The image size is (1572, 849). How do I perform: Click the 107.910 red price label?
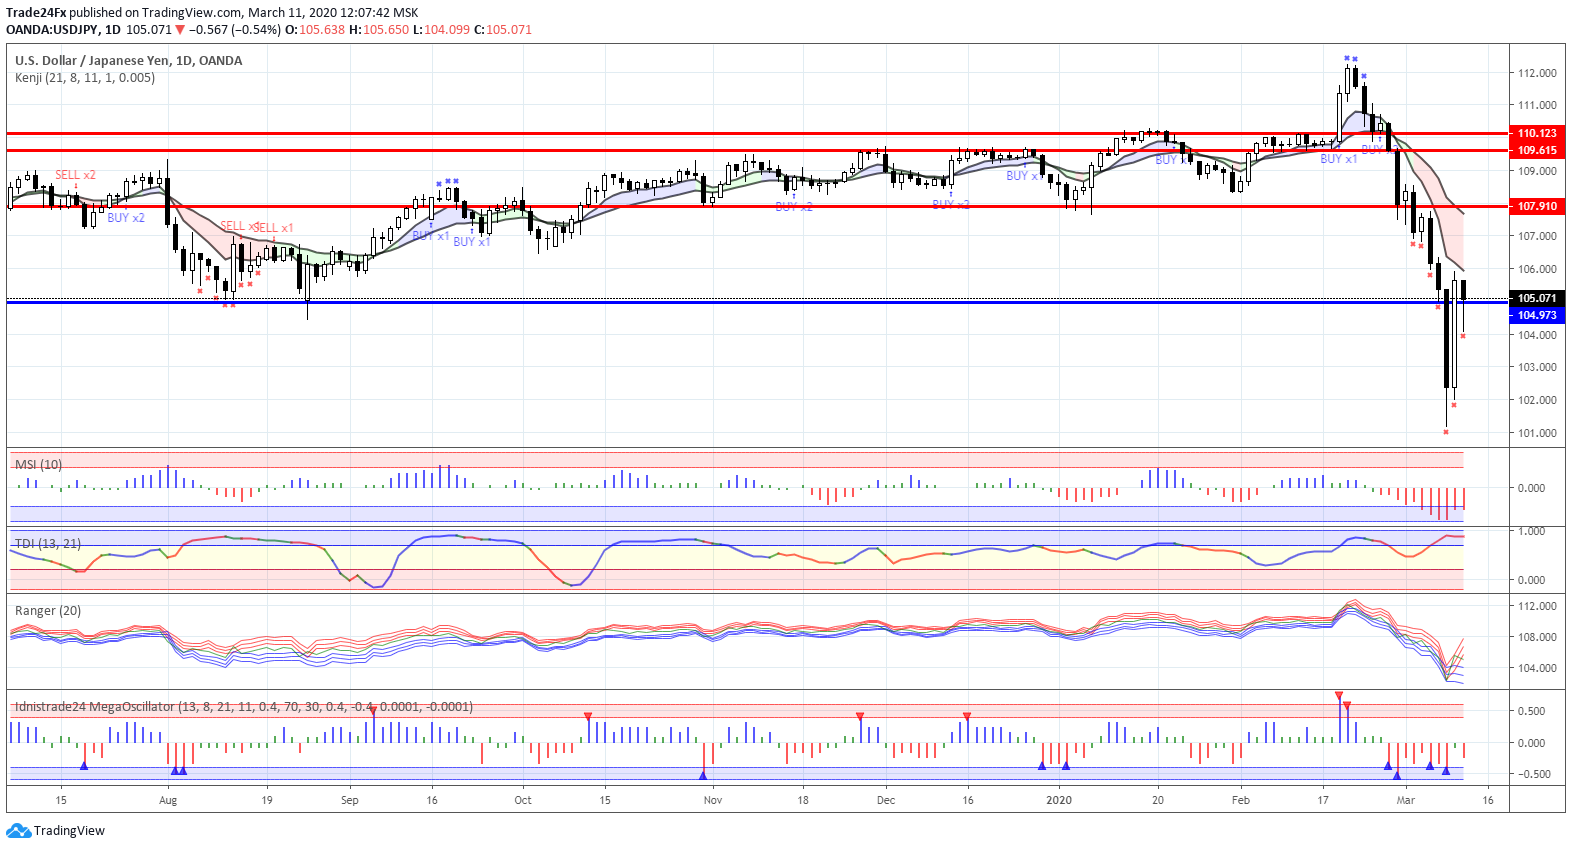[1537, 206]
